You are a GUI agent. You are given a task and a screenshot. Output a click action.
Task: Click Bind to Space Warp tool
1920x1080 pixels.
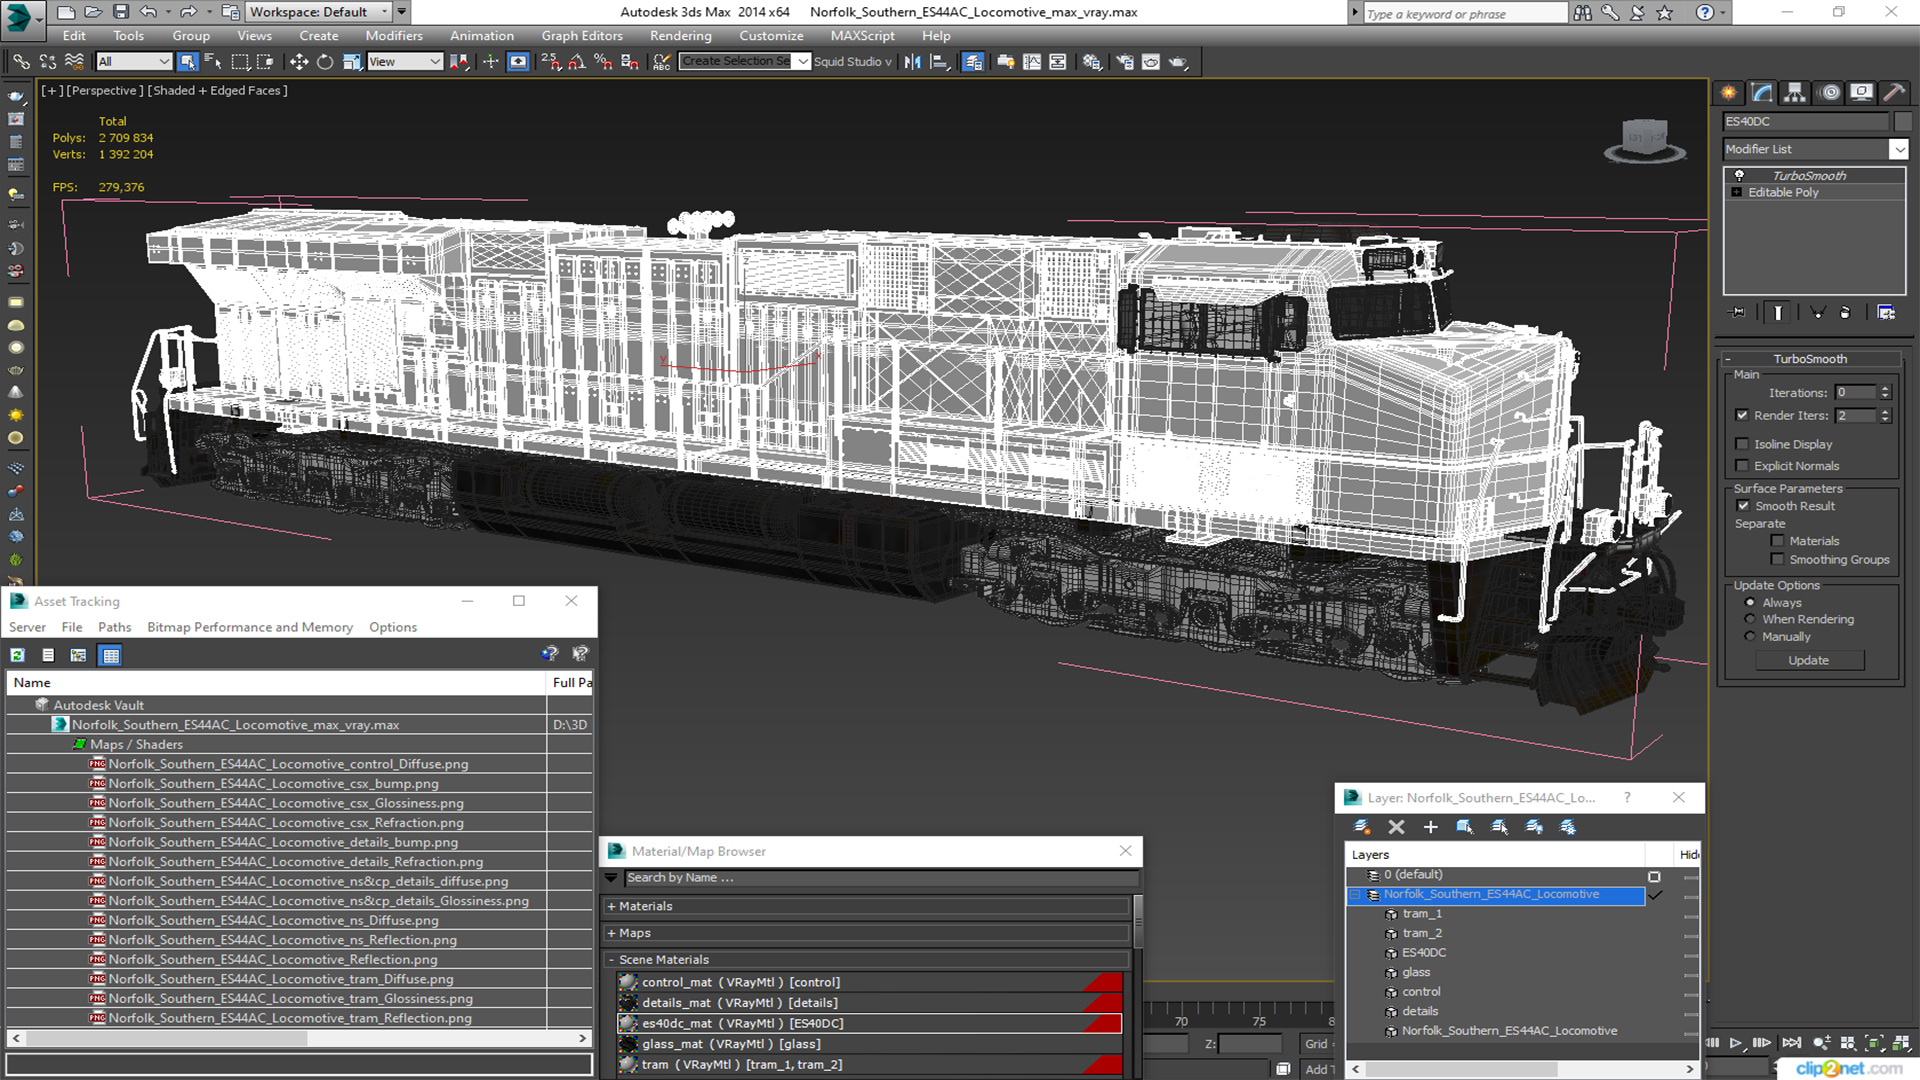[x=74, y=62]
